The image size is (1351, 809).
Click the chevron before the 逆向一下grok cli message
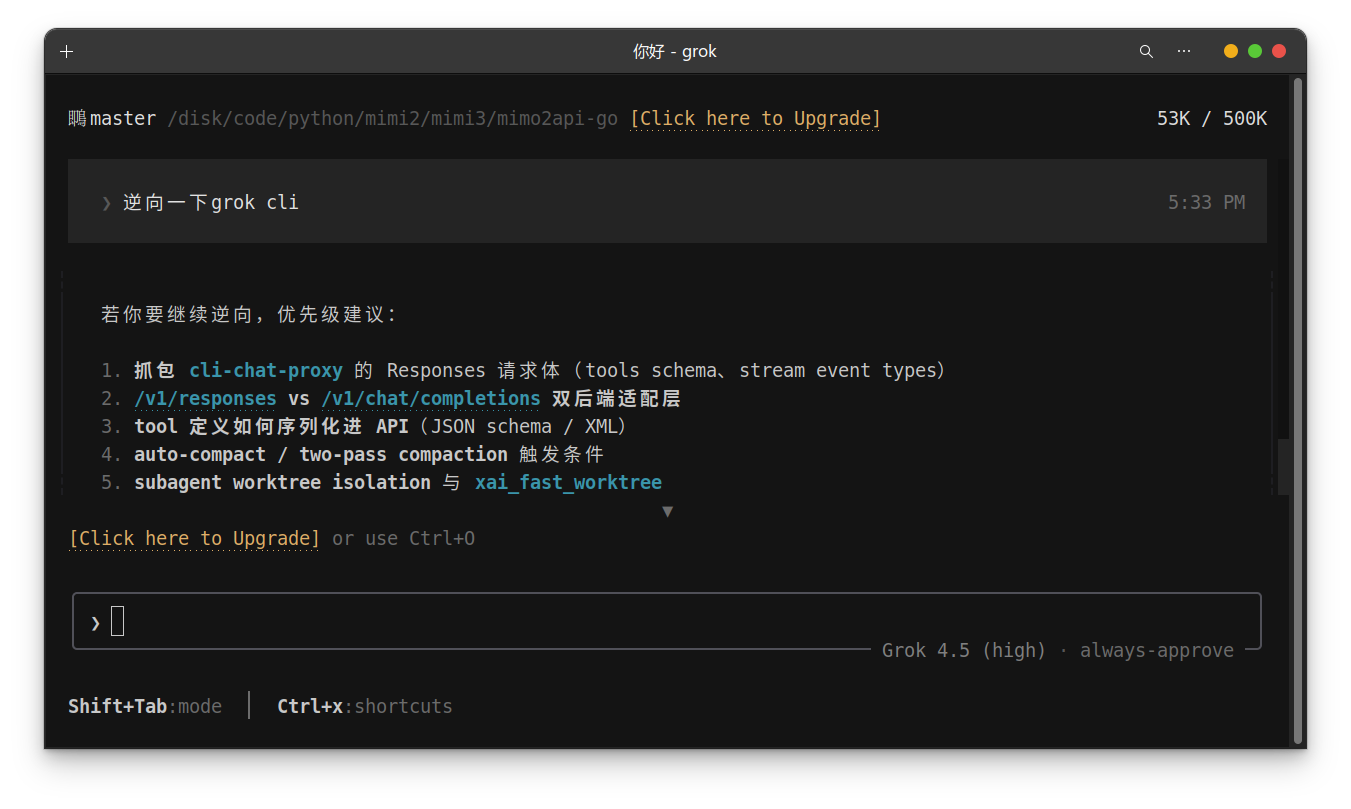(x=106, y=203)
